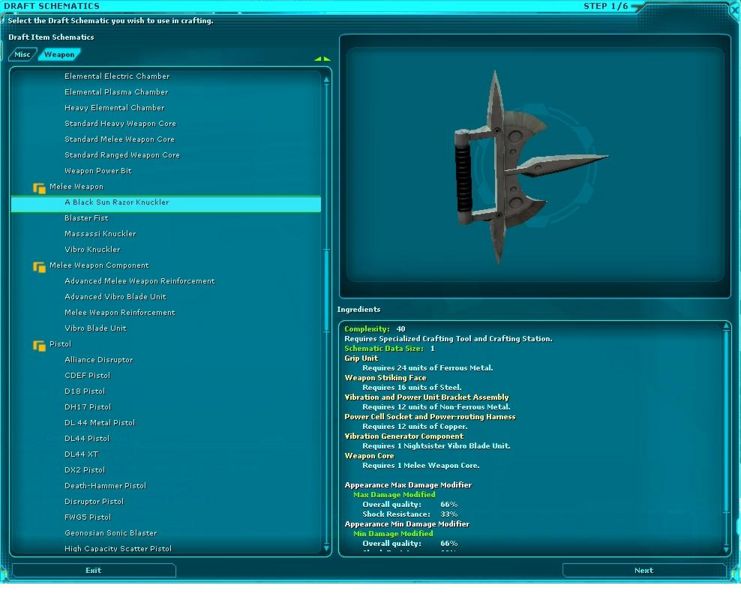Choose the Blaster Fist schematic
The image size is (741, 600).
[86, 218]
